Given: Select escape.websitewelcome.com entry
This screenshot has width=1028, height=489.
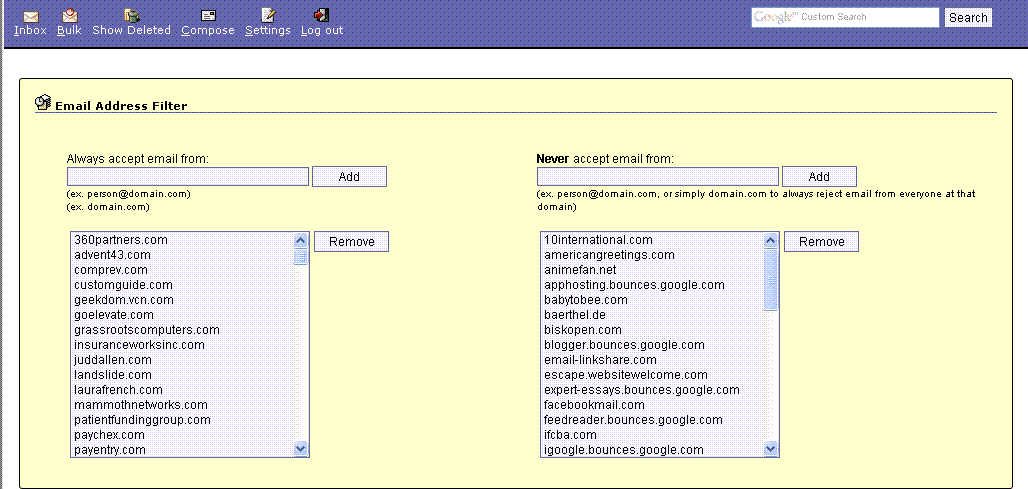Looking at the screenshot, I should pos(653,375).
